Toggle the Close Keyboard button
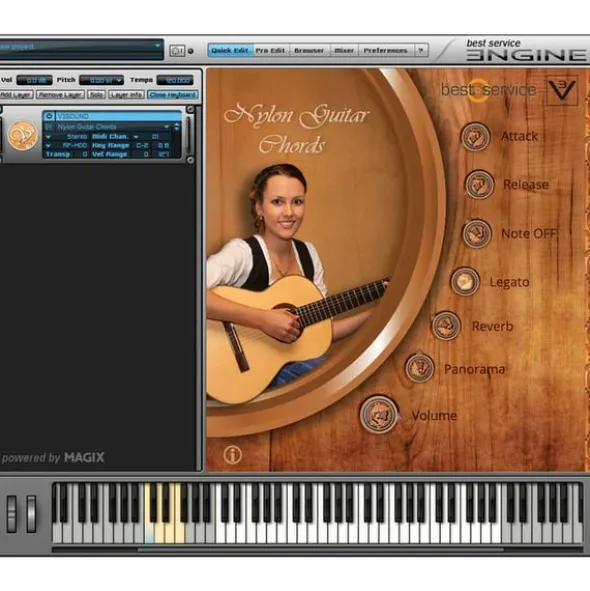Image resolution: width=590 pixels, height=591 pixels. [x=173, y=95]
